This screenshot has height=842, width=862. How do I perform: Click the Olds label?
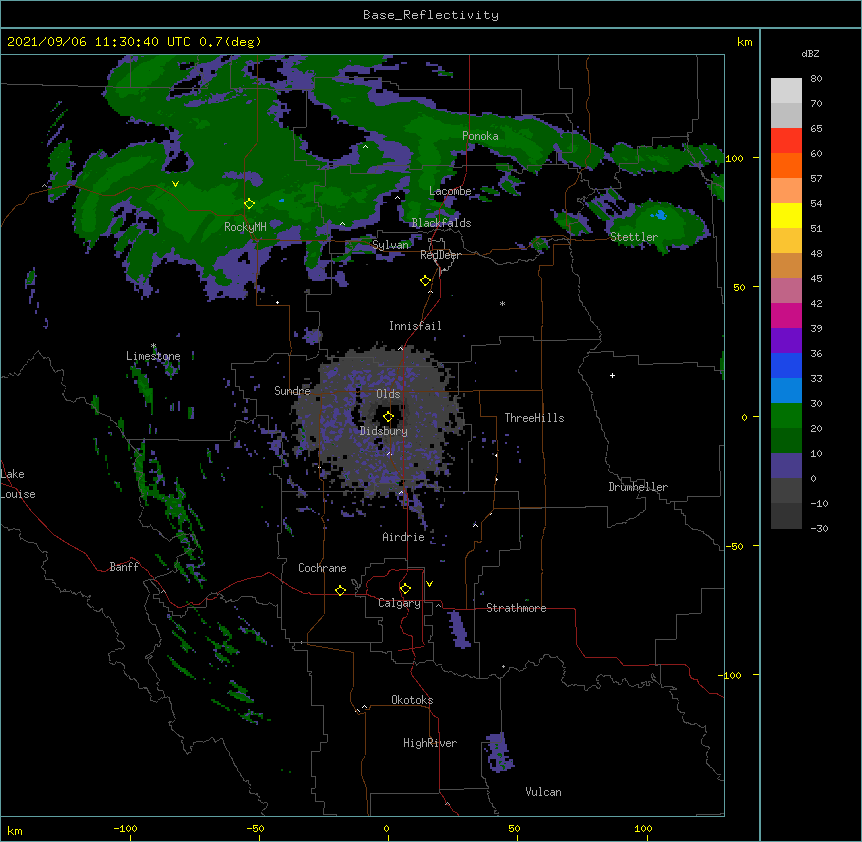[x=388, y=394]
